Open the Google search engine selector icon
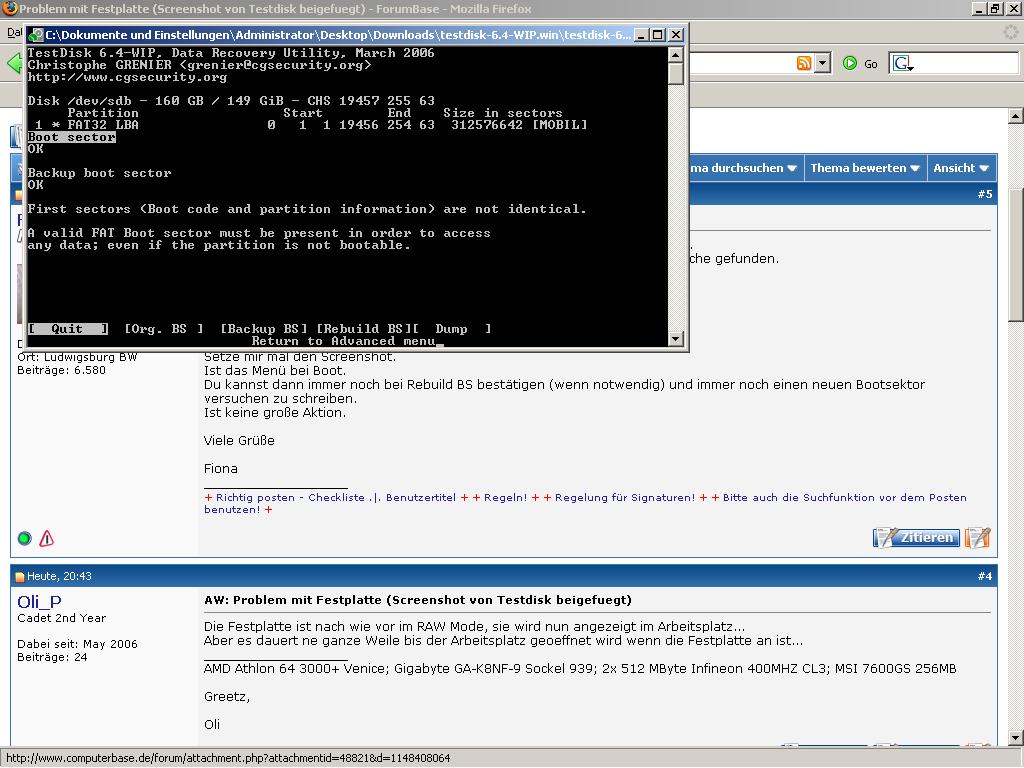Viewport: 1024px width, 768px height. 903,63
